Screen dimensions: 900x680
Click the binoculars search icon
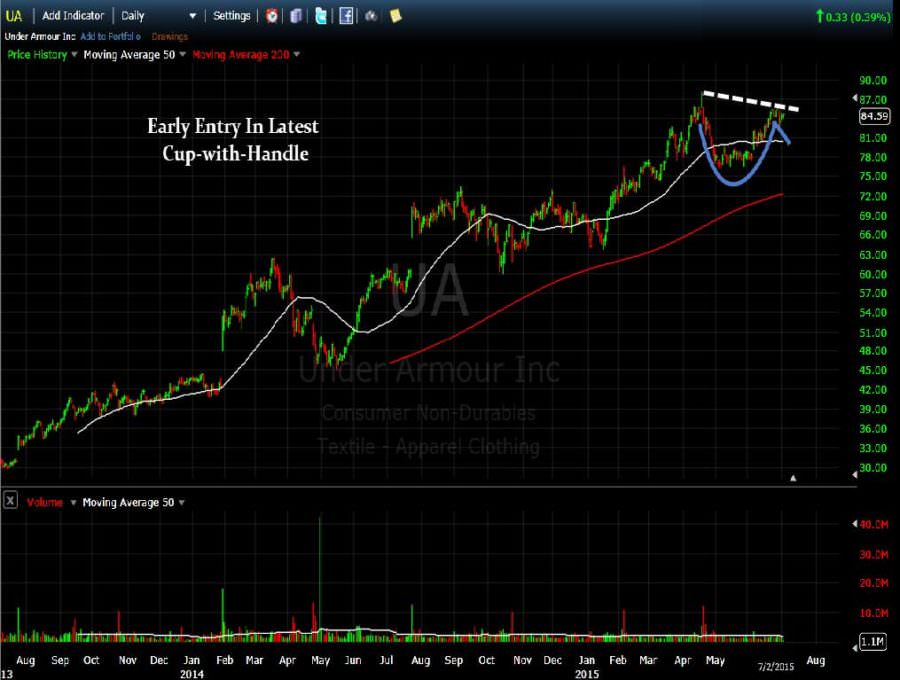pos(371,15)
